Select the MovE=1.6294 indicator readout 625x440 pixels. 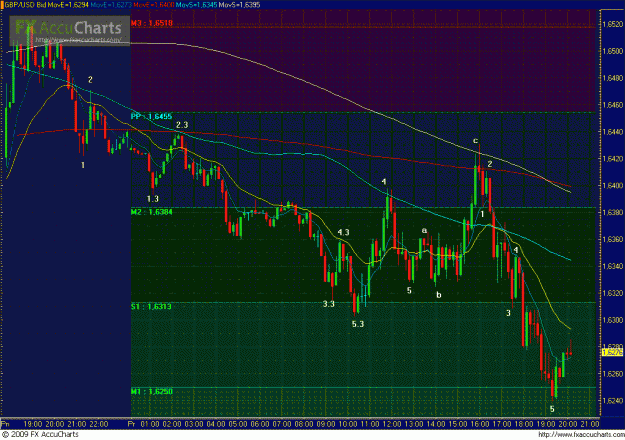67,5
